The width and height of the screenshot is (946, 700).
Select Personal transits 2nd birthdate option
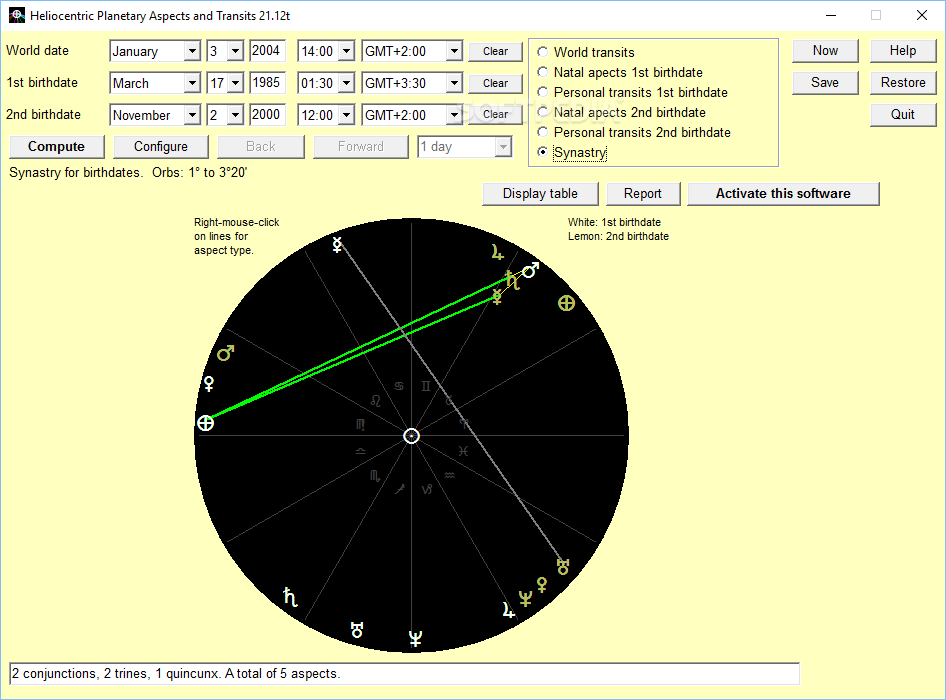(x=634, y=132)
